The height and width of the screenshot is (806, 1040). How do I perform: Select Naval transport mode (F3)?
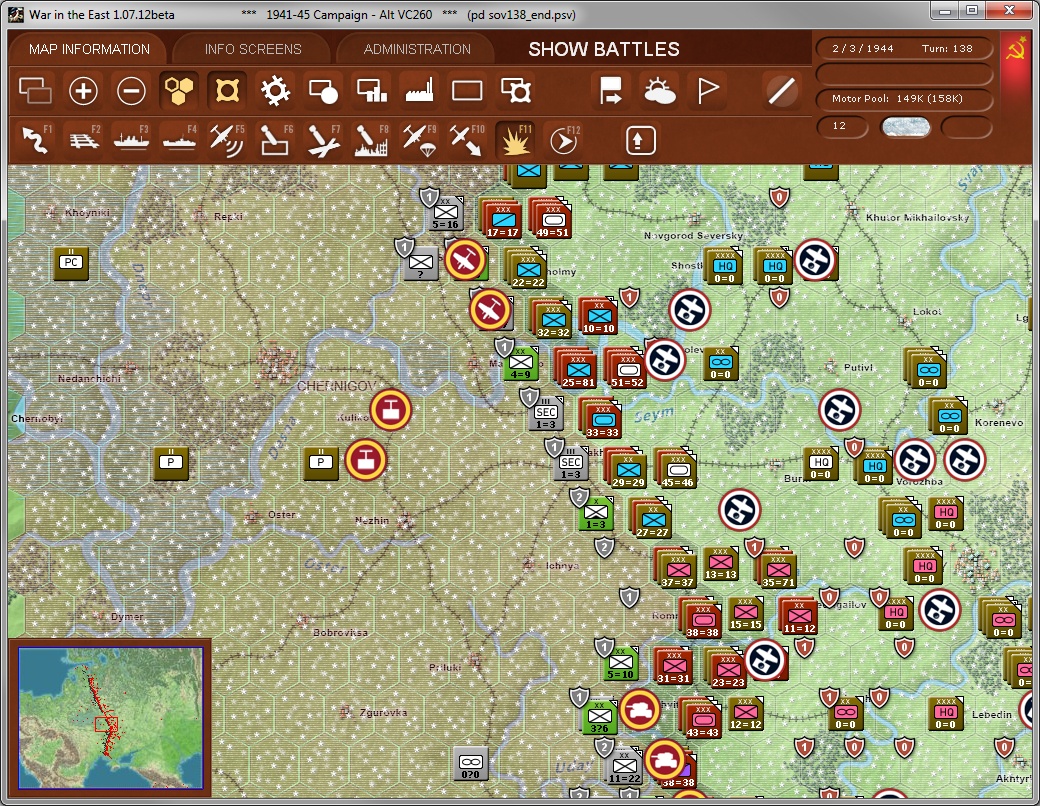tap(131, 140)
